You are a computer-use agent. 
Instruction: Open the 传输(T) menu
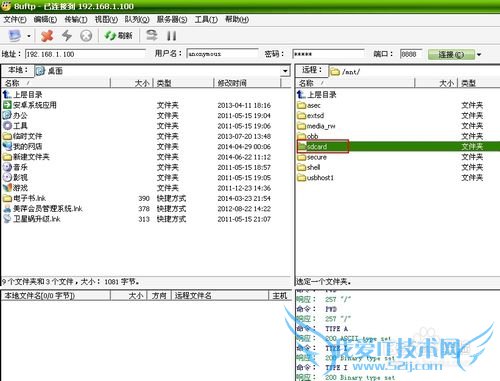76,20
